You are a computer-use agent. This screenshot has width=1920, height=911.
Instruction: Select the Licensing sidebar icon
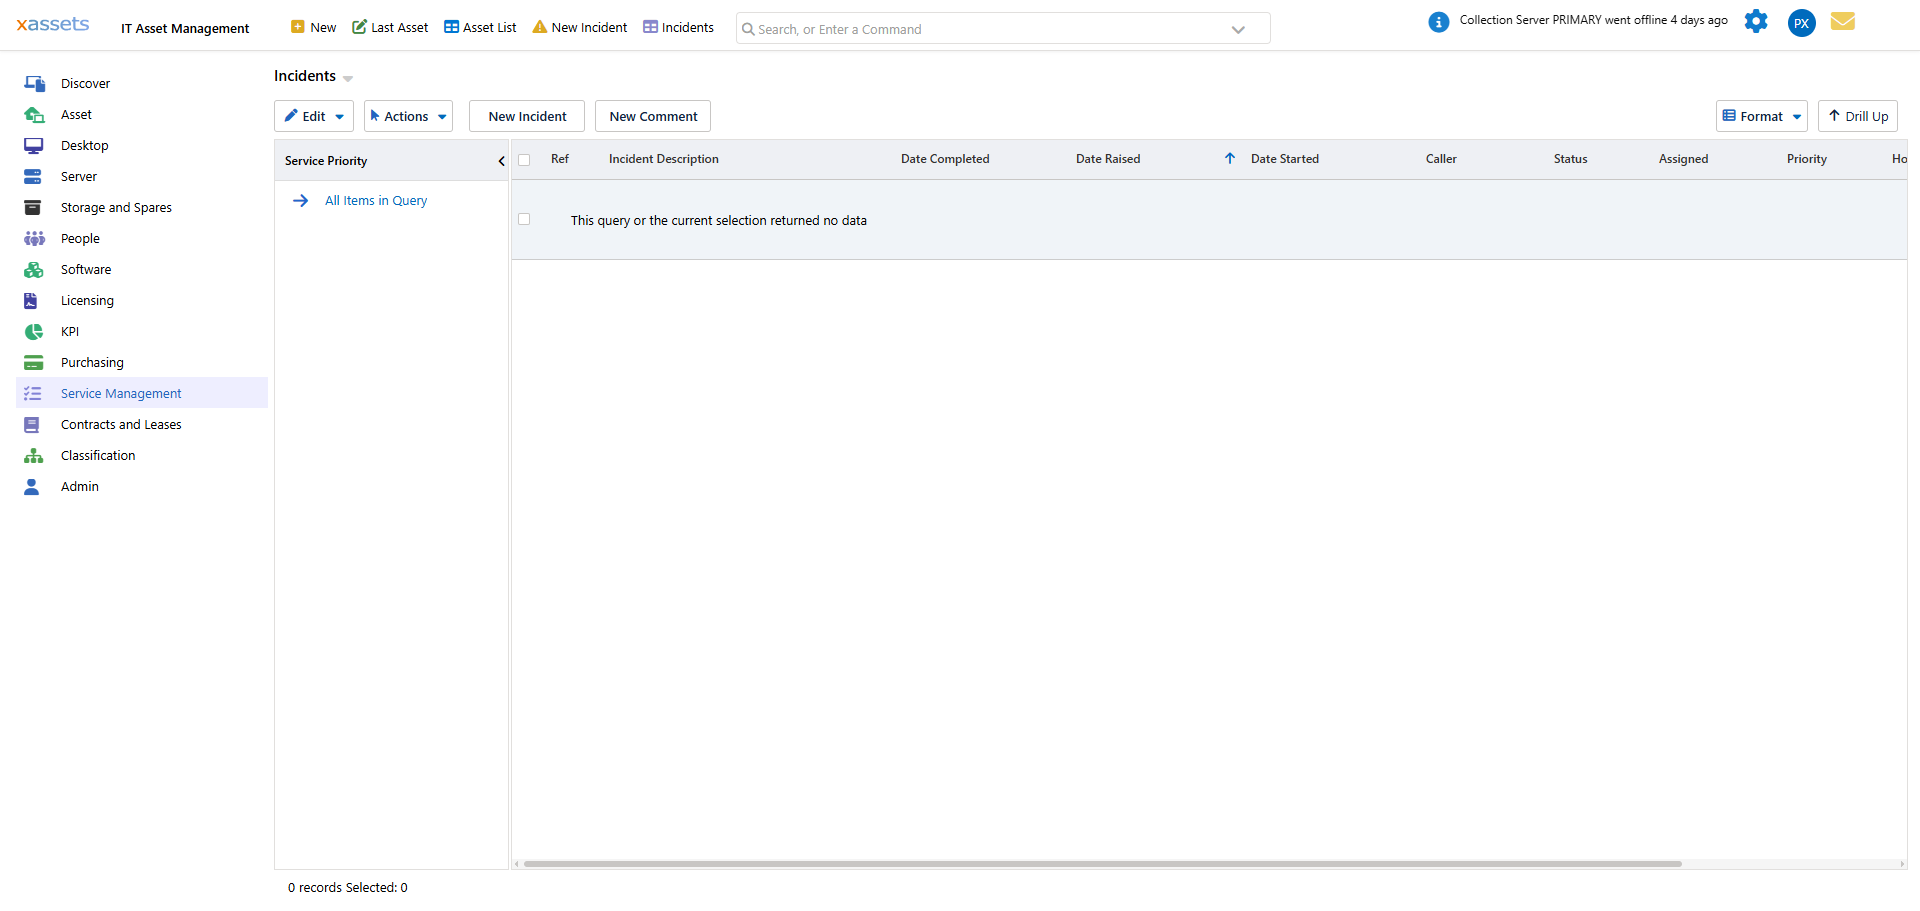click(34, 300)
